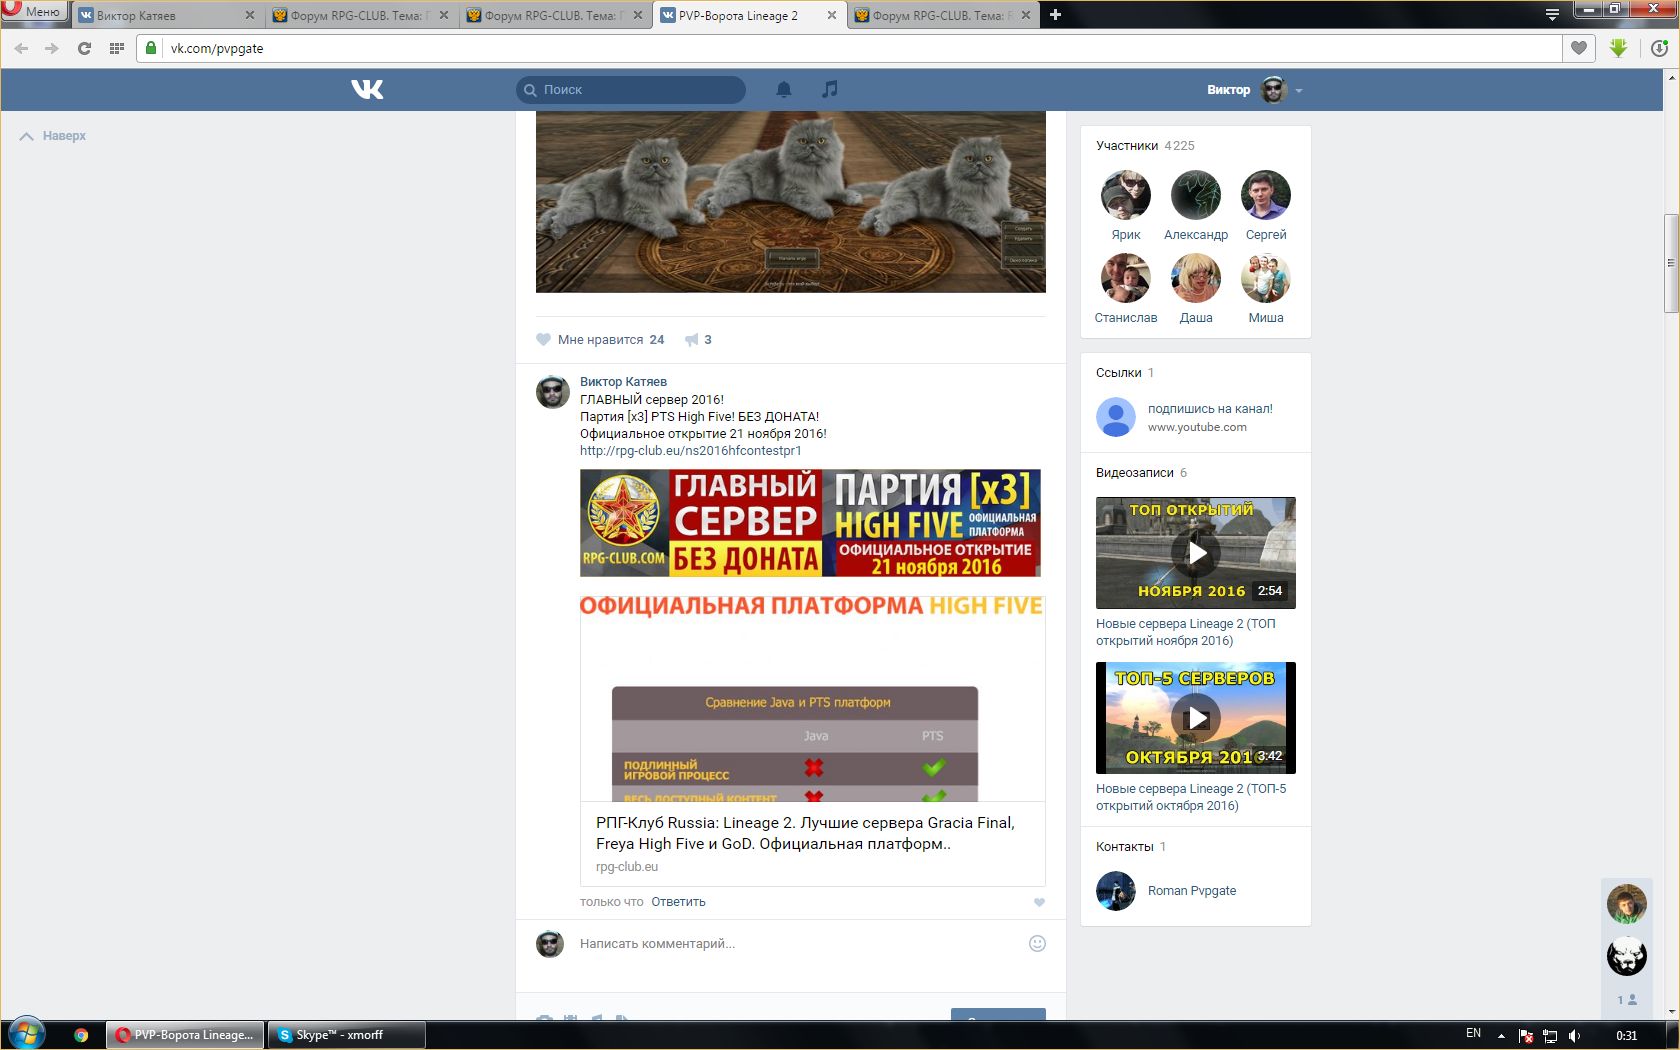
Task: Launch Chrome from the taskbar
Action: [81, 1035]
